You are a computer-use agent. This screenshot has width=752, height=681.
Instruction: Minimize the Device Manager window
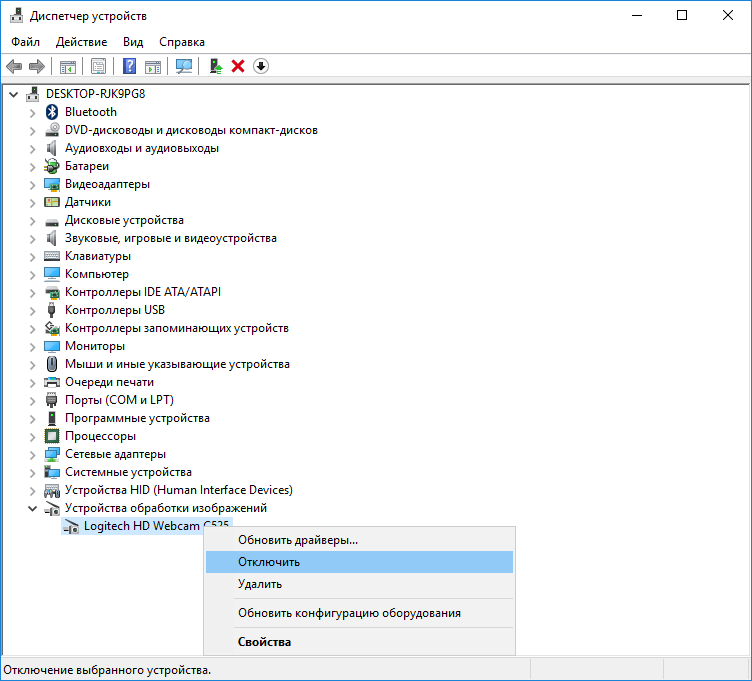tap(637, 15)
